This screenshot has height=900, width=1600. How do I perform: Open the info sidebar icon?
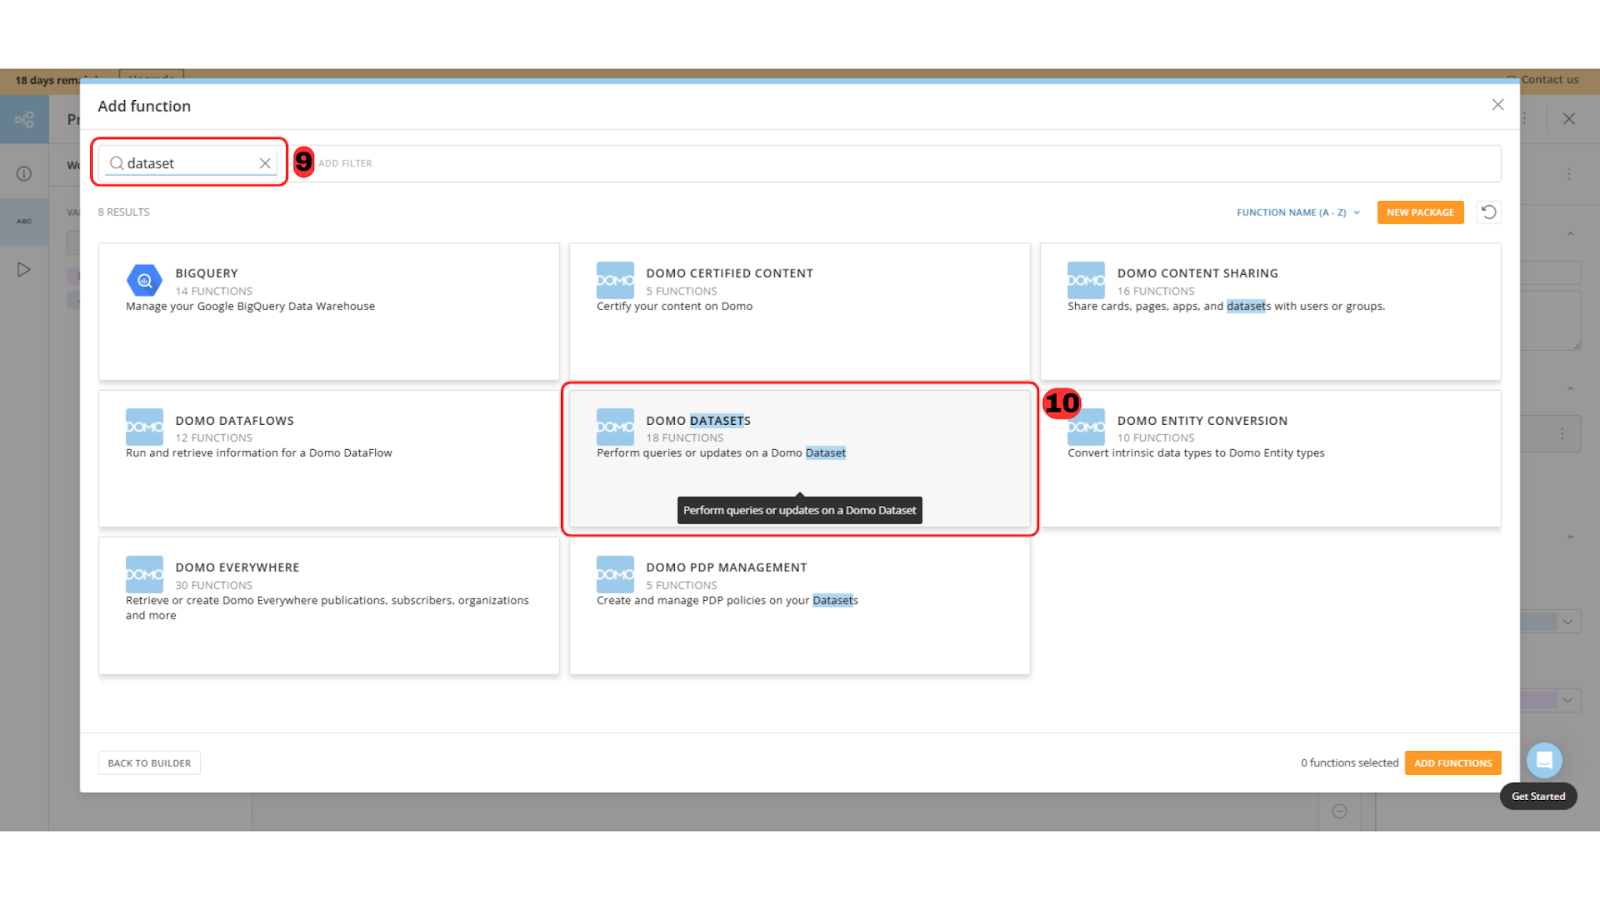24,174
